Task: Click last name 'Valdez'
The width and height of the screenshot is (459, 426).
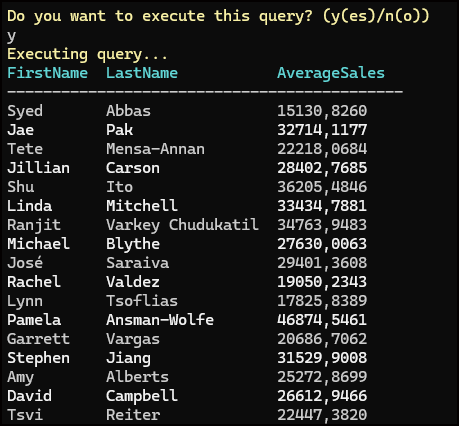Action: (x=133, y=282)
